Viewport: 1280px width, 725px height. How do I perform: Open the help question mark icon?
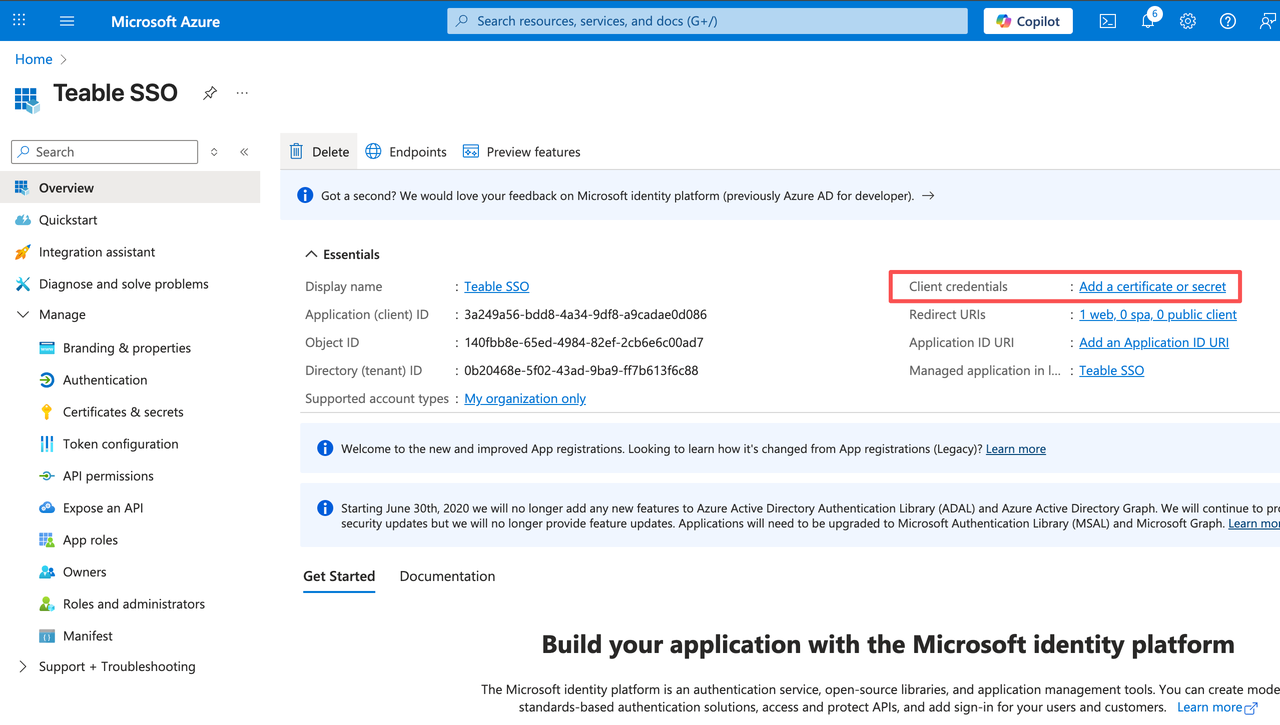point(1228,21)
